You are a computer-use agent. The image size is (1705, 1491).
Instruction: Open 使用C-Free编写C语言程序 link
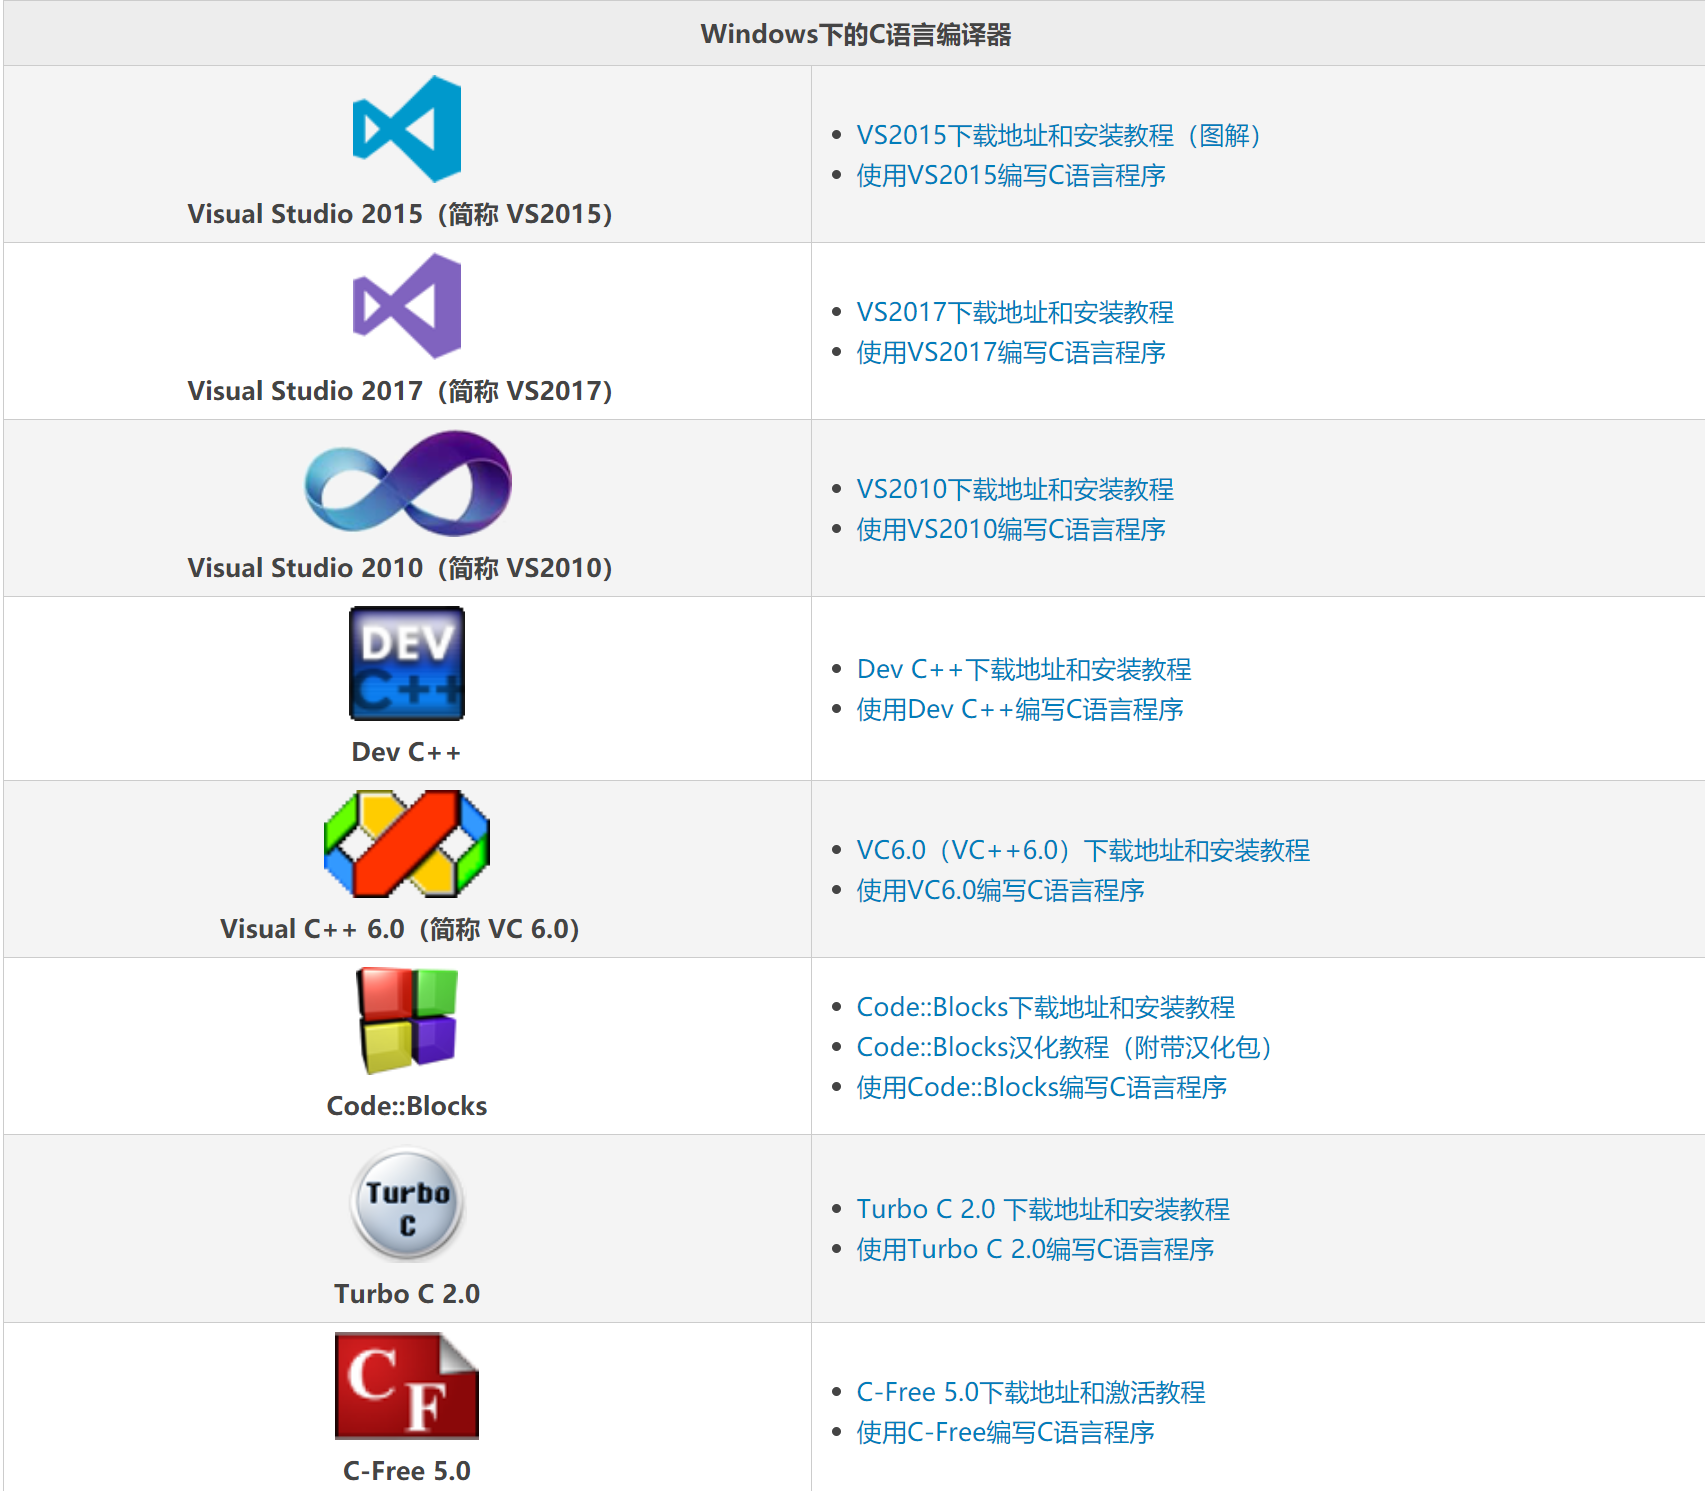click(1005, 1432)
